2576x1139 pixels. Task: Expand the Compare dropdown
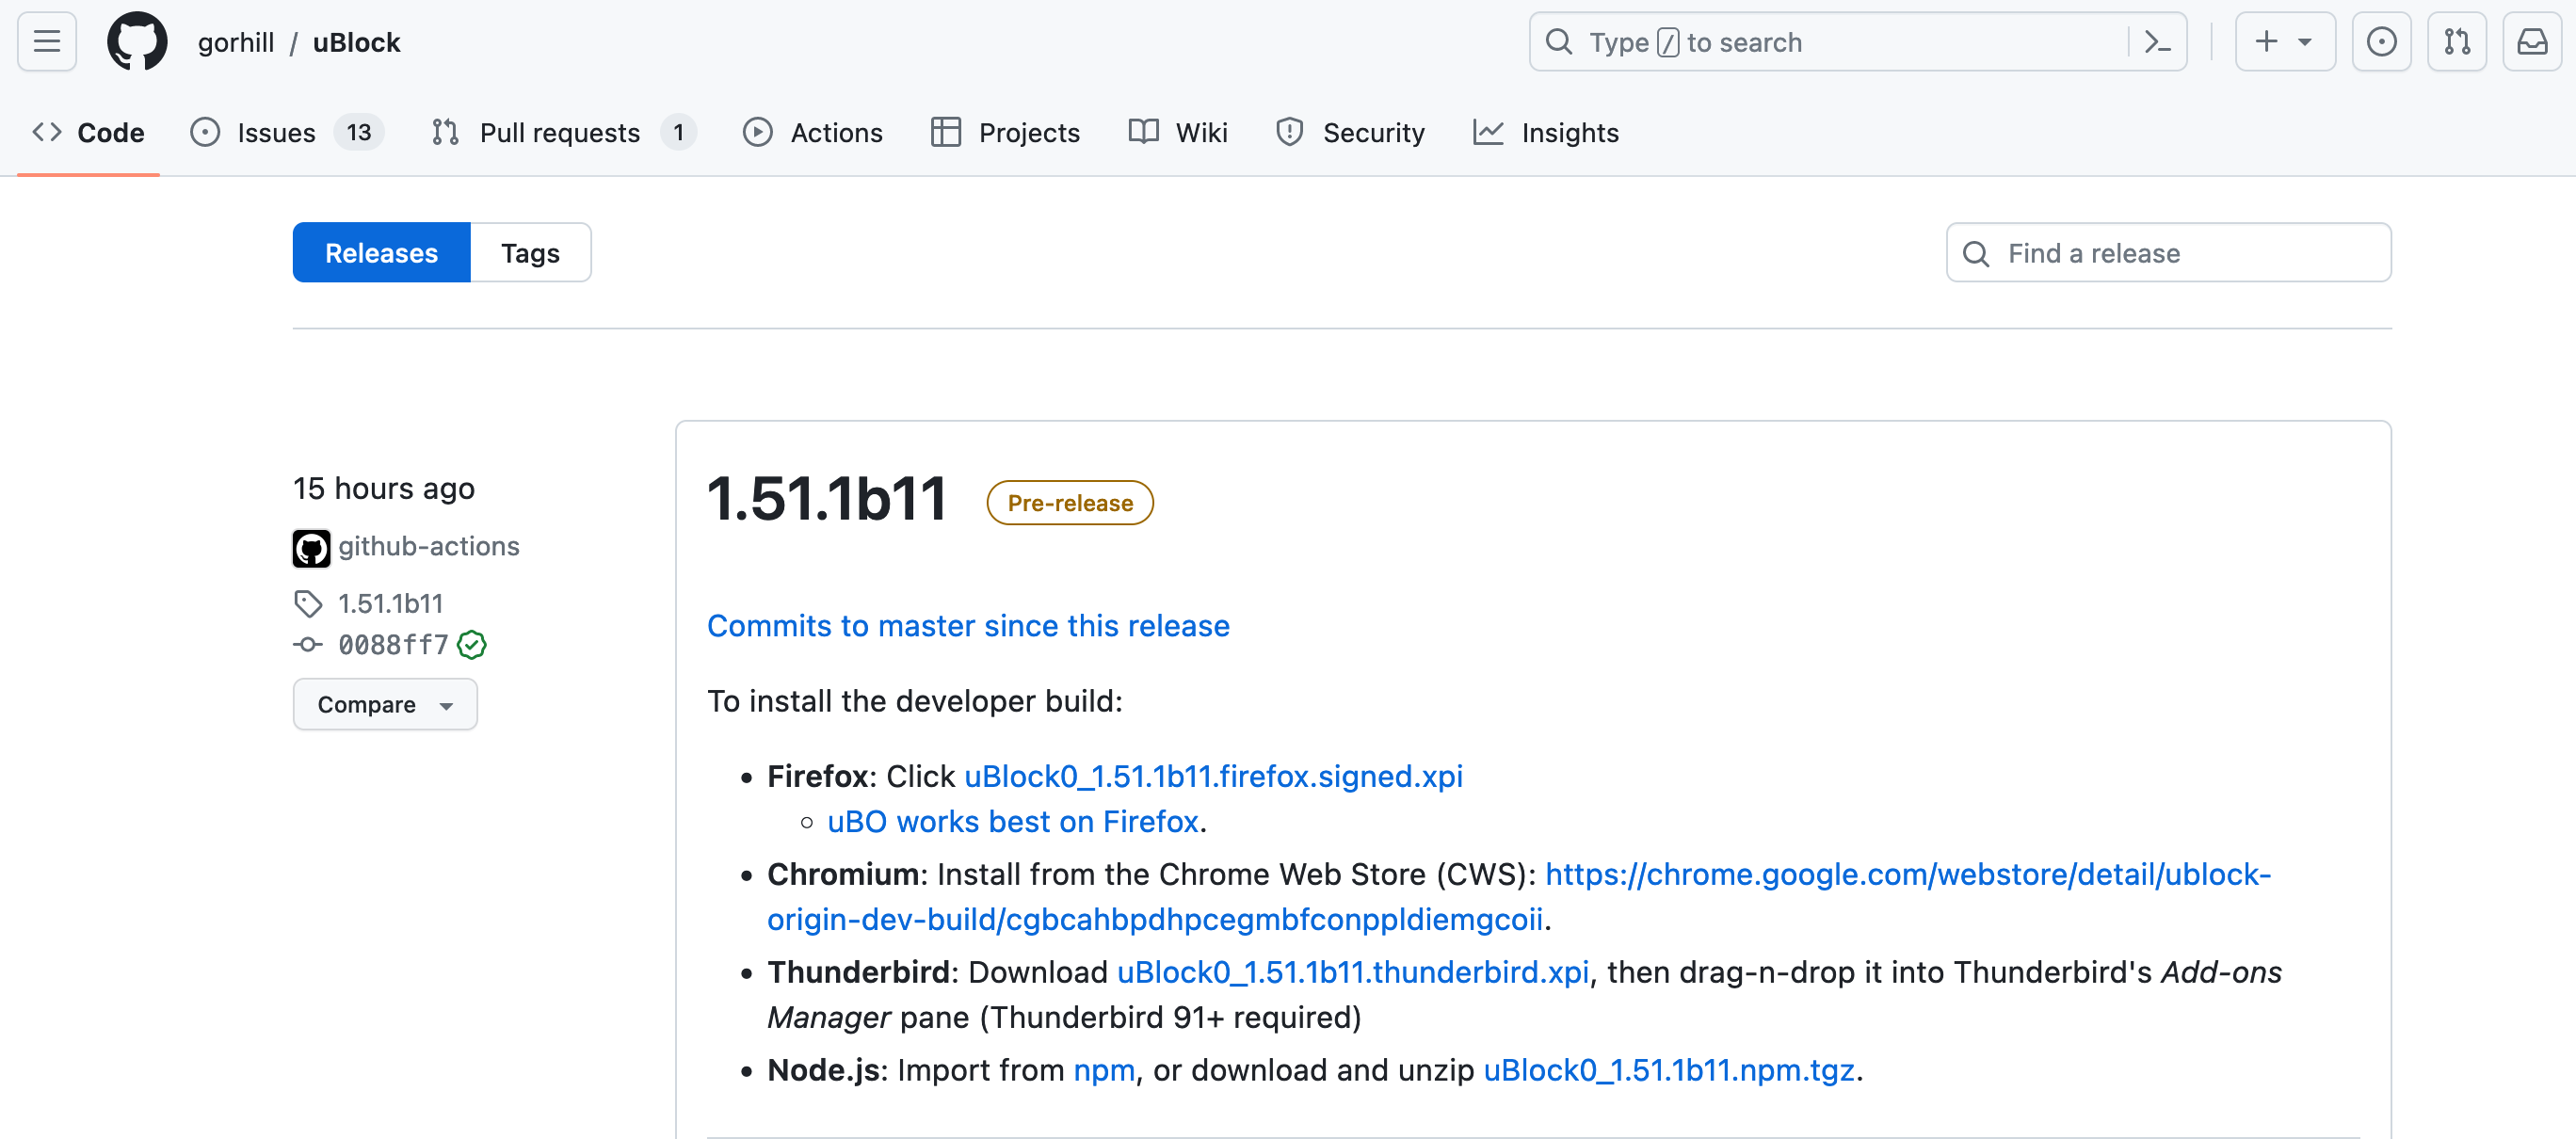click(x=385, y=704)
